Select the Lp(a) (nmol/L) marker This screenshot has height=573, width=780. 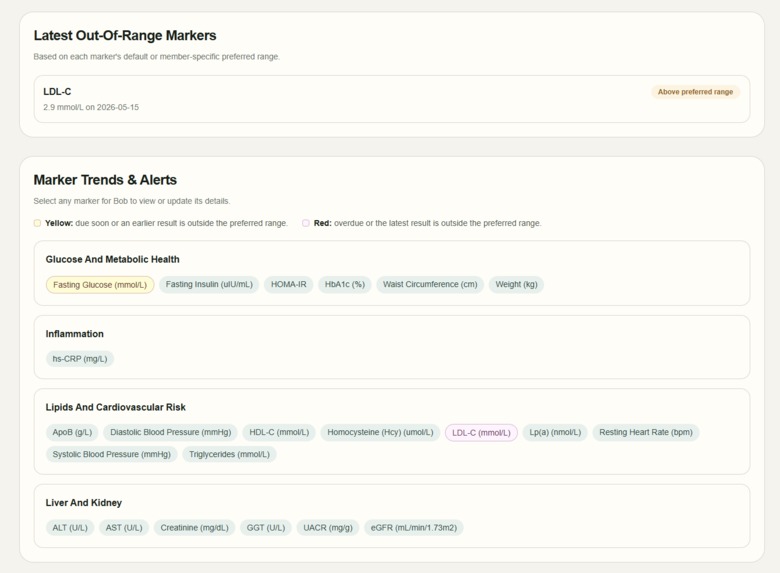[x=555, y=432]
